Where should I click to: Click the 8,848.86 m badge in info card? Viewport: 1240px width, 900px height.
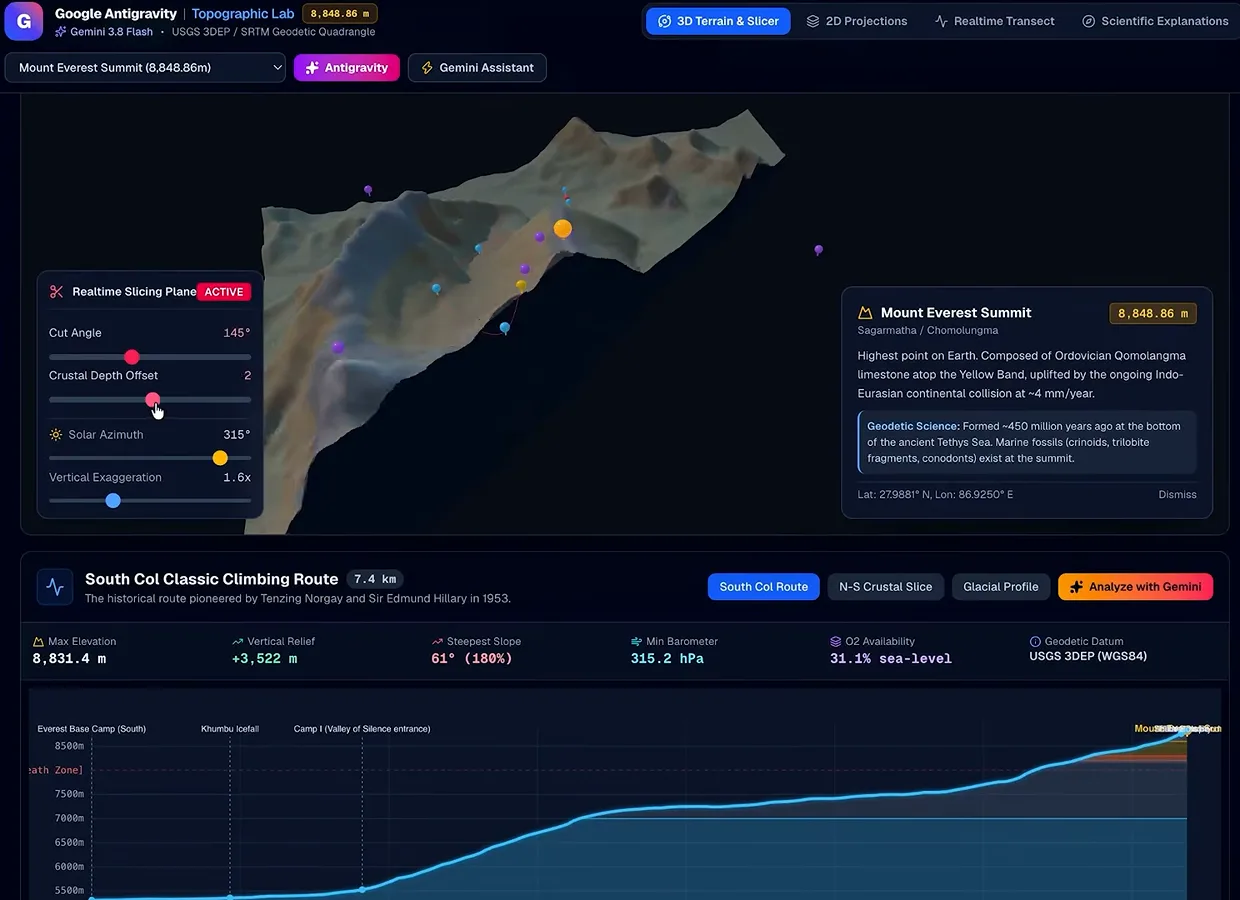1153,313
